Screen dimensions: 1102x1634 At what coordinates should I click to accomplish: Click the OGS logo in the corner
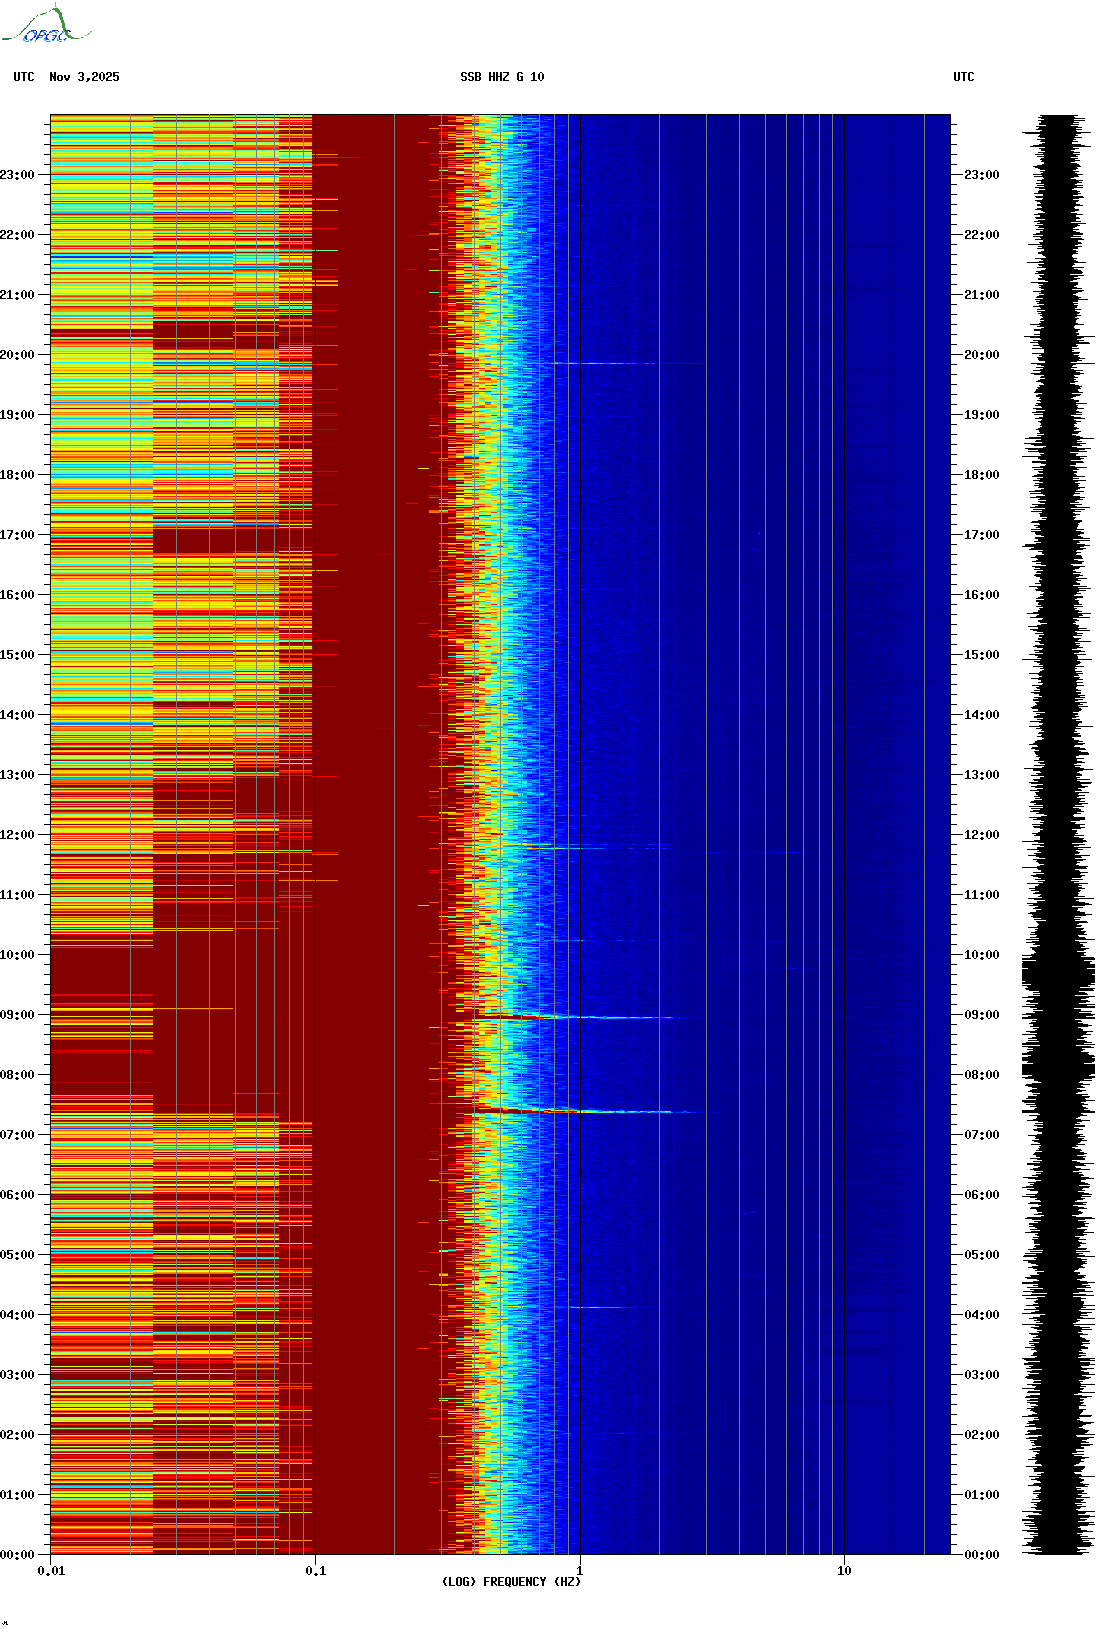point(45,26)
